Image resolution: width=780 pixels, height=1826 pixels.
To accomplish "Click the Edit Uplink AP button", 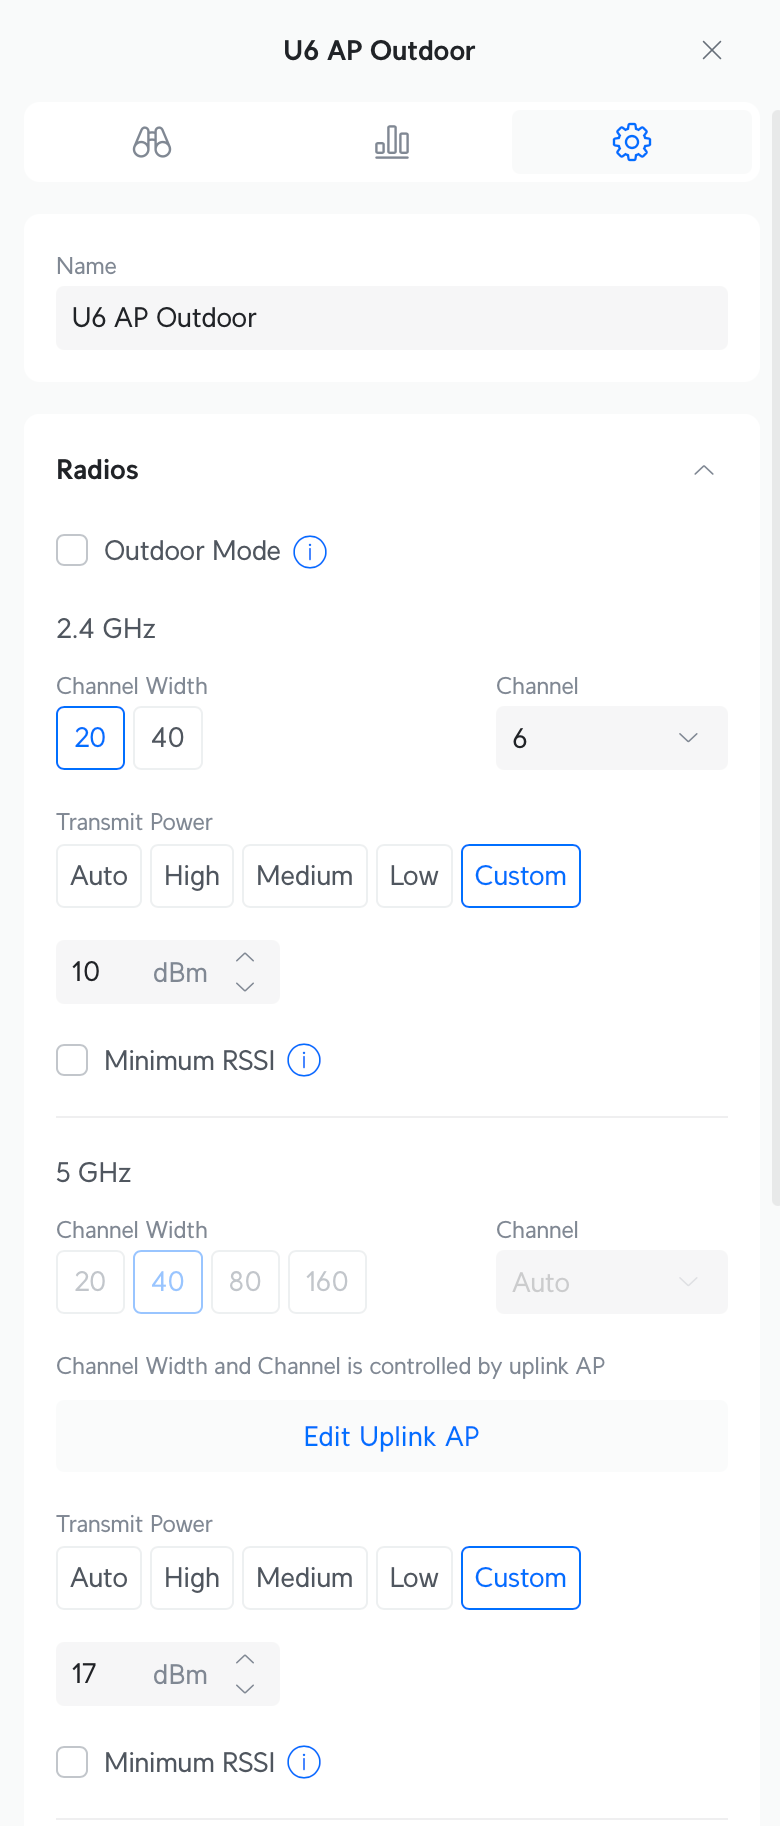I will (391, 1436).
